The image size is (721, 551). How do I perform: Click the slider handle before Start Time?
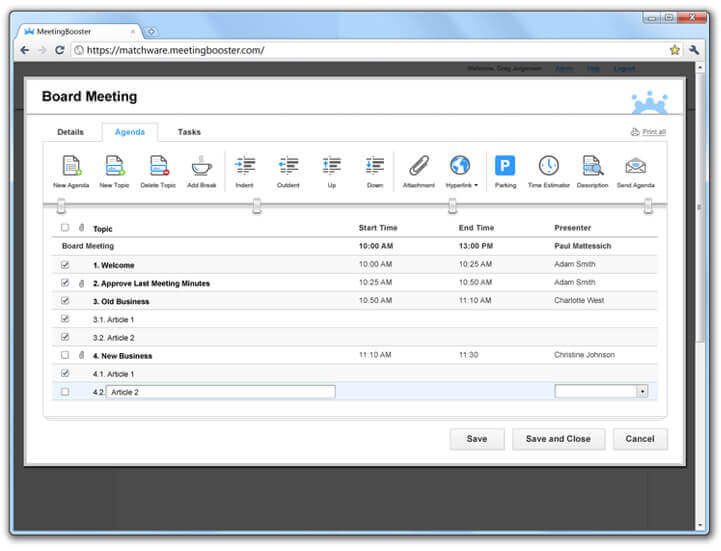click(257, 206)
